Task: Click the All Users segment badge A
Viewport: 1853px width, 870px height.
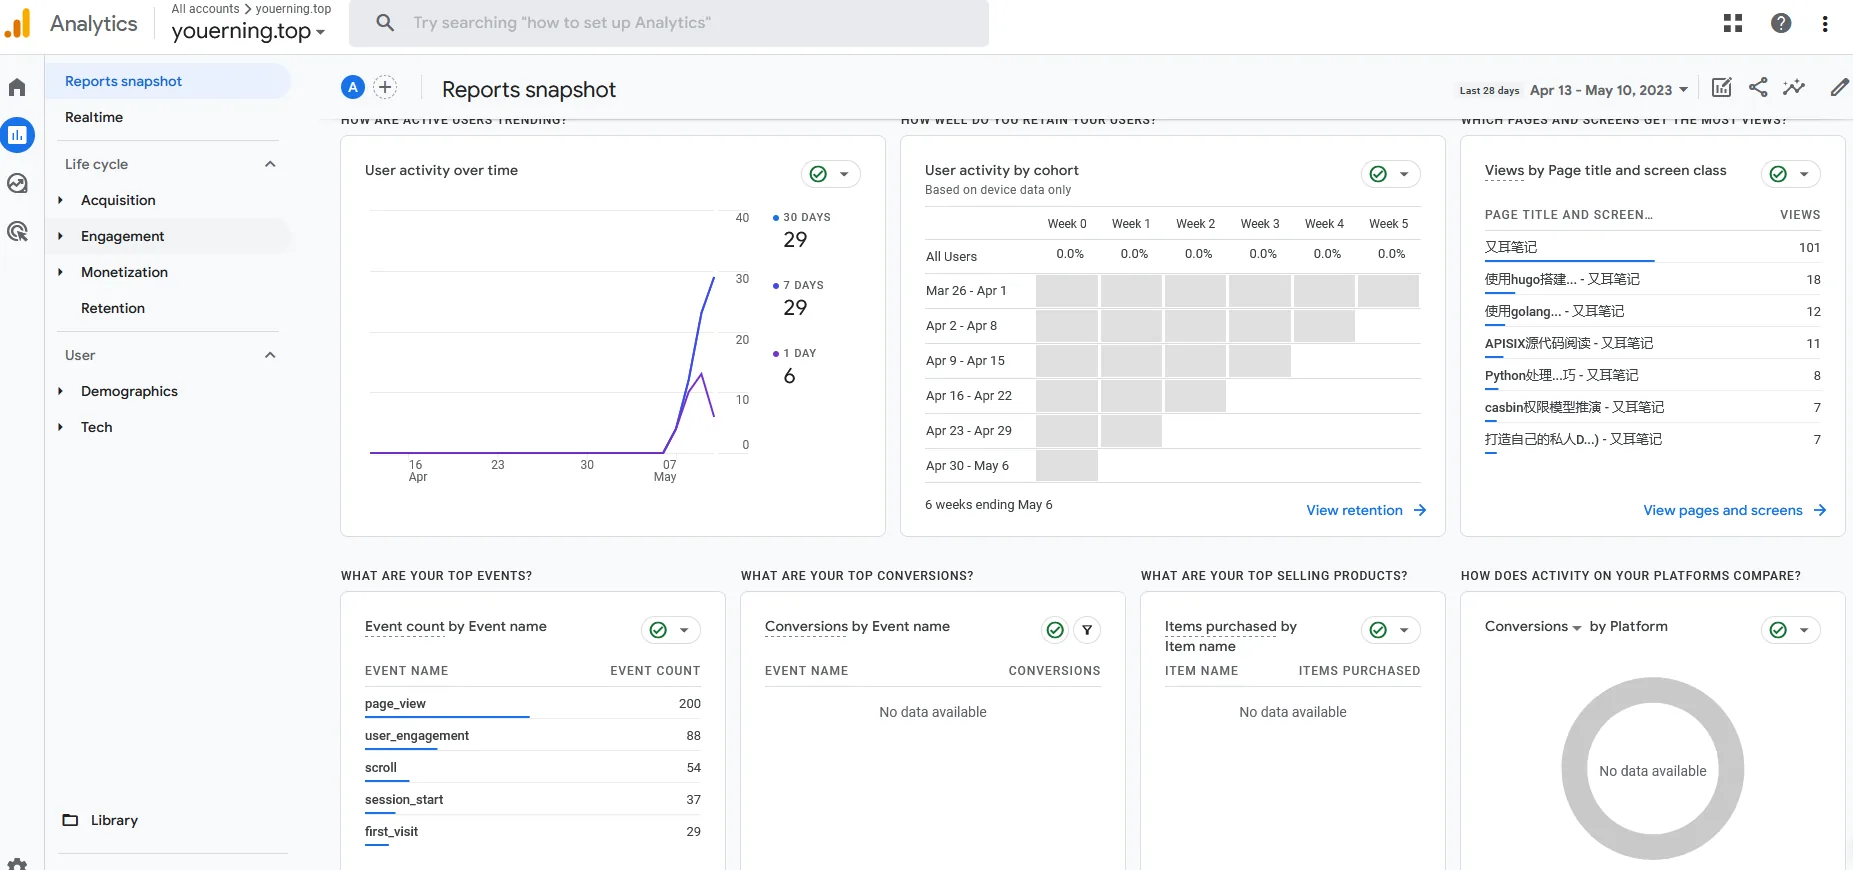Action: 353,87
